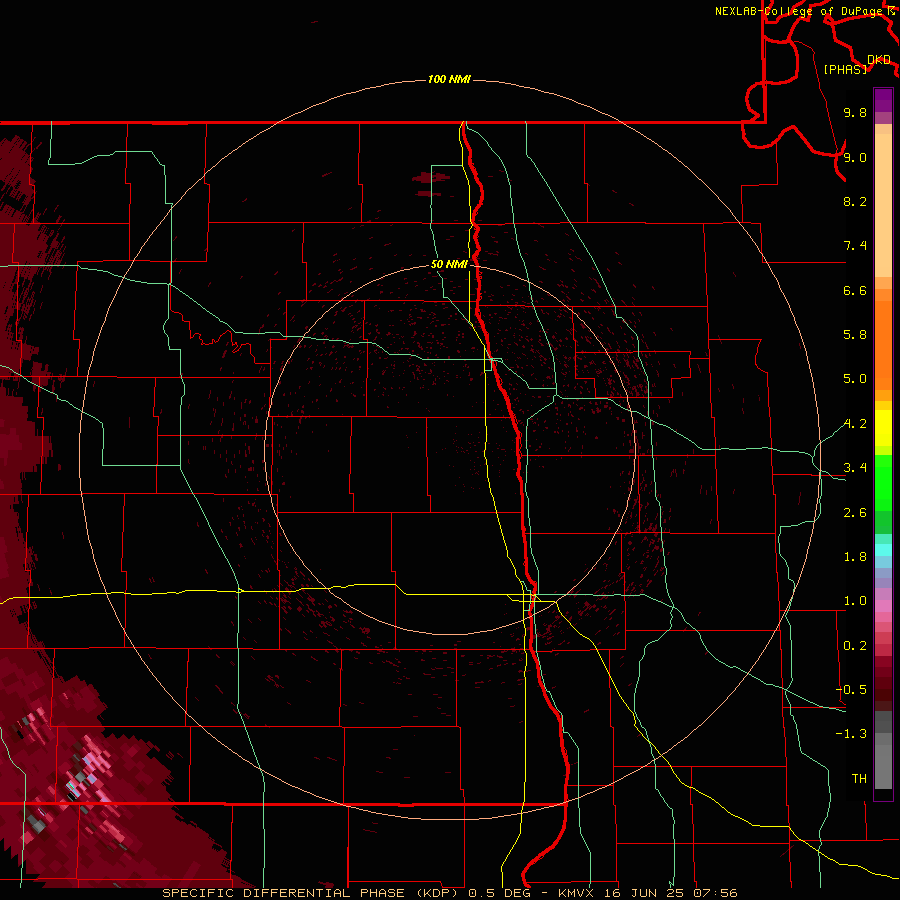The height and width of the screenshot is (900, 900).
Task: Click the 7.4 value on color scale
Action: pyautogui.click(x=855, y=246)
